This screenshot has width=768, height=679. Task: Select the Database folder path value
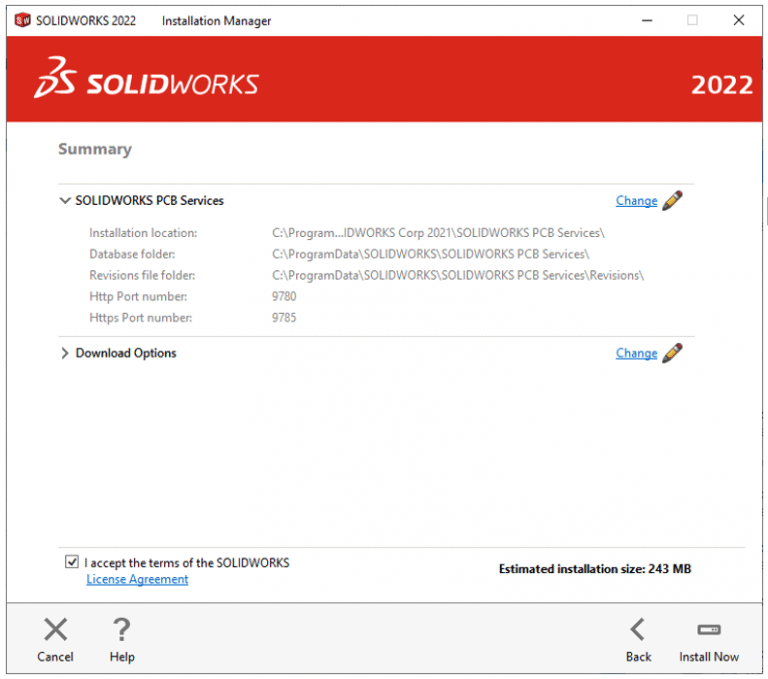click(431, 254)
